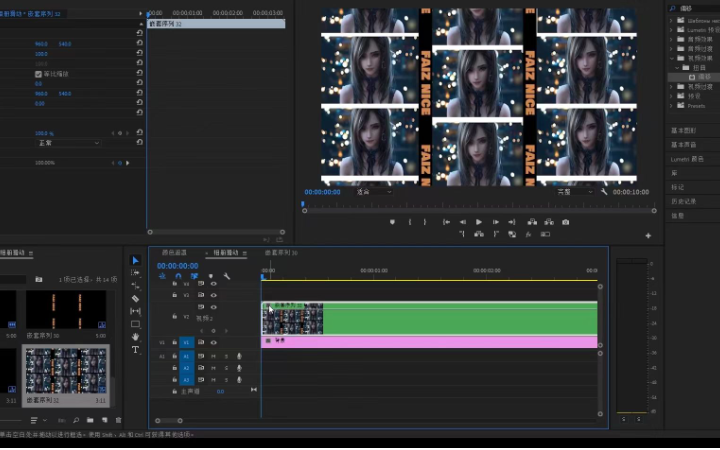The width and height of the screenshot is (720, 450).
Task: Click the Lift button in program monitor
Action: click(532, 222)
